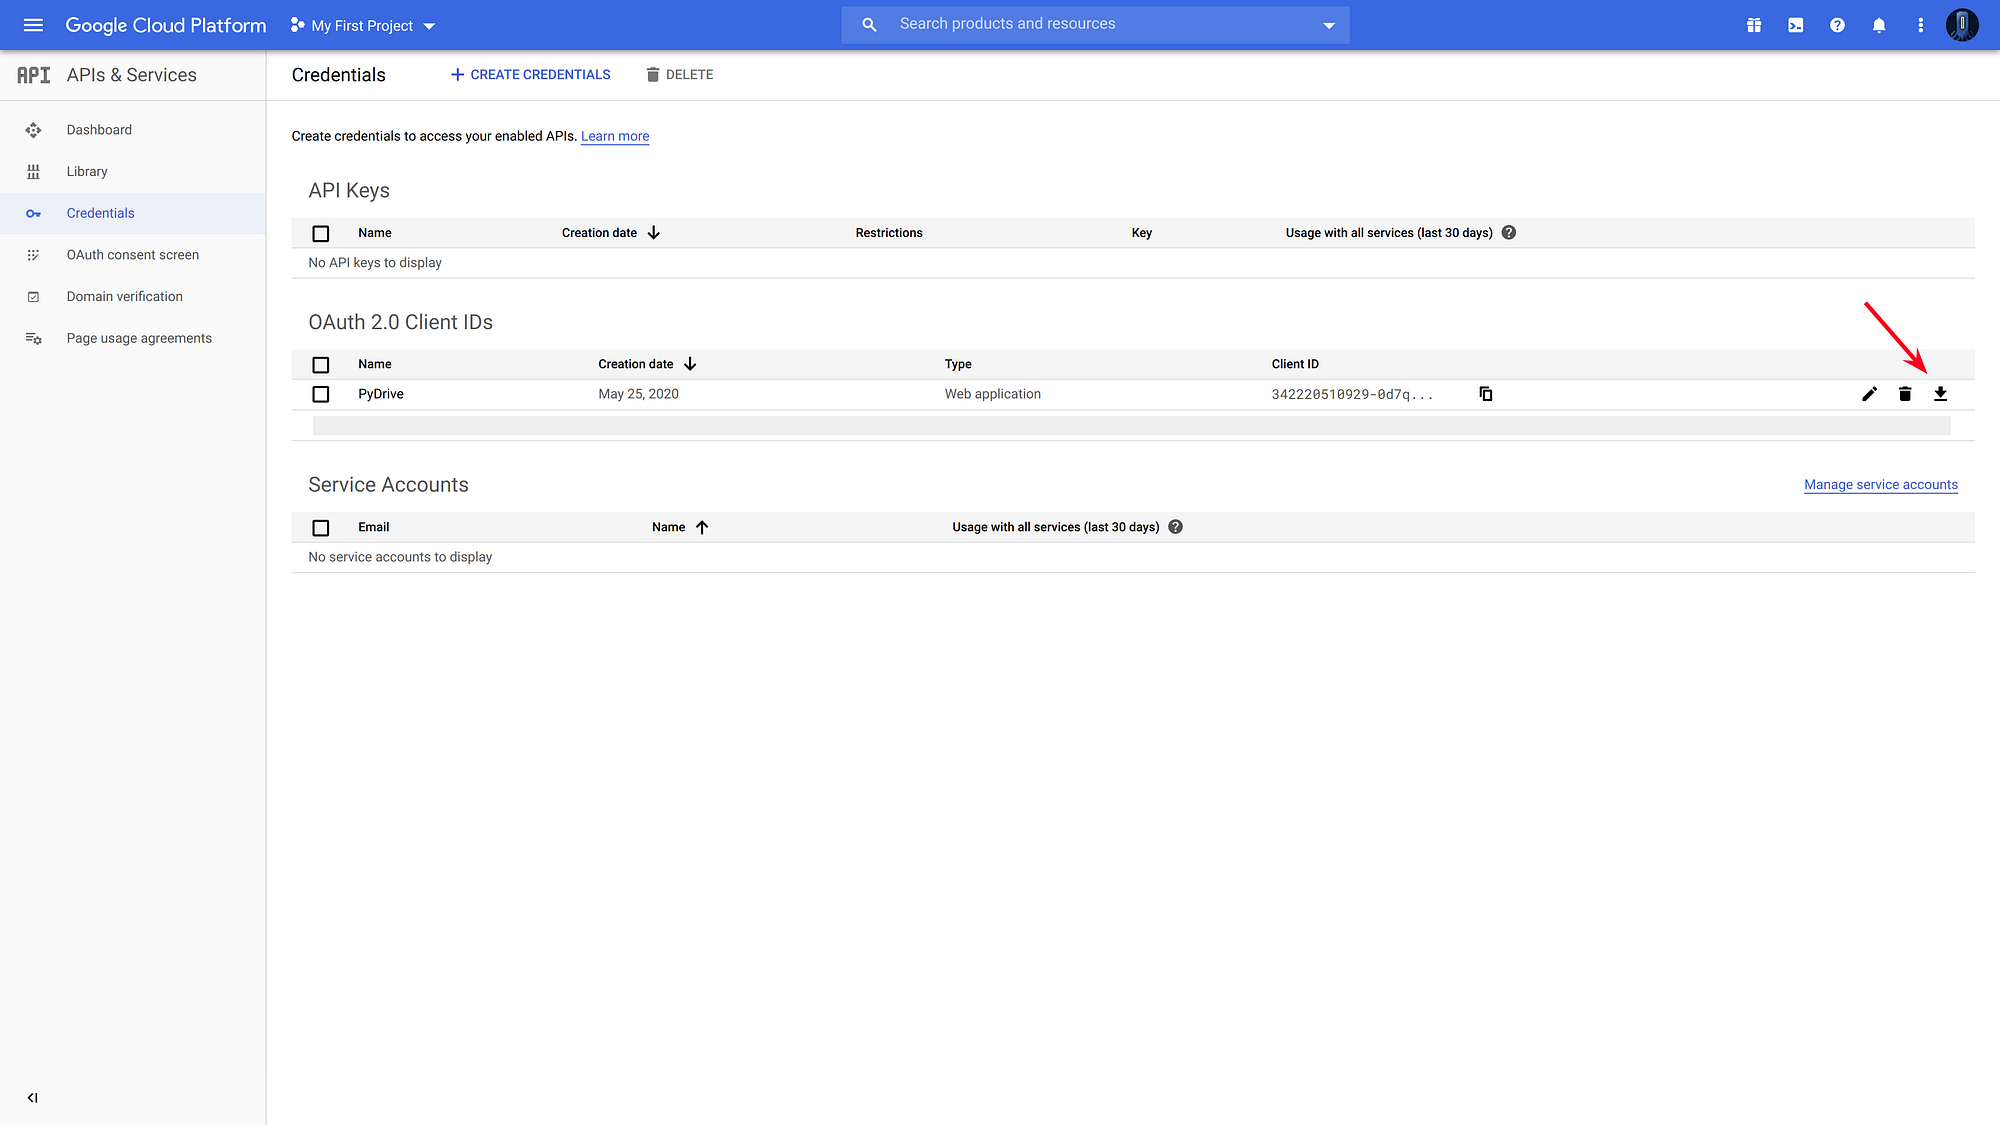Open Library in the sidebar
The height and width of the screenshot is (1125, 2000).
point(87,171)
